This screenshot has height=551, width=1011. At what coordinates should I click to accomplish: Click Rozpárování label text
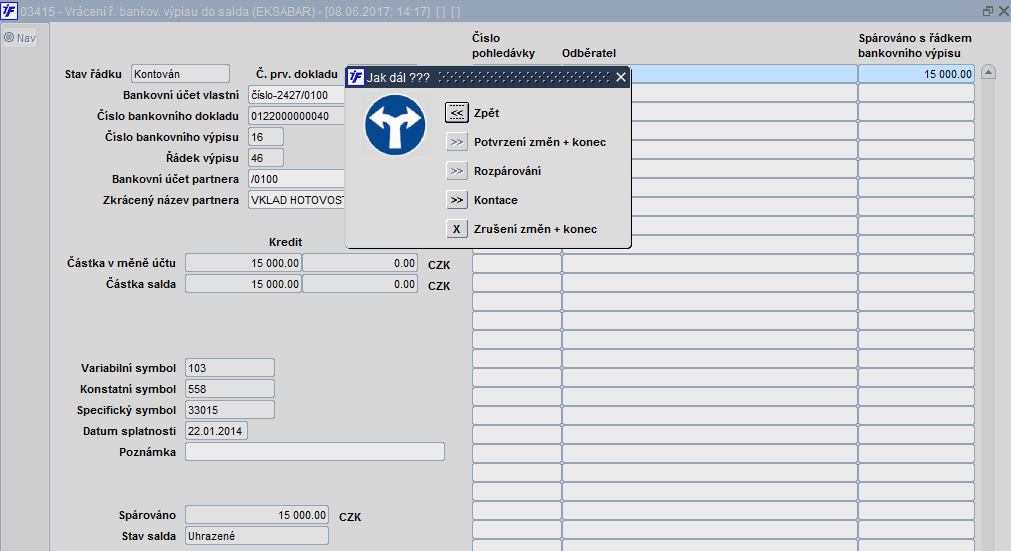click(x=507, y=171)
